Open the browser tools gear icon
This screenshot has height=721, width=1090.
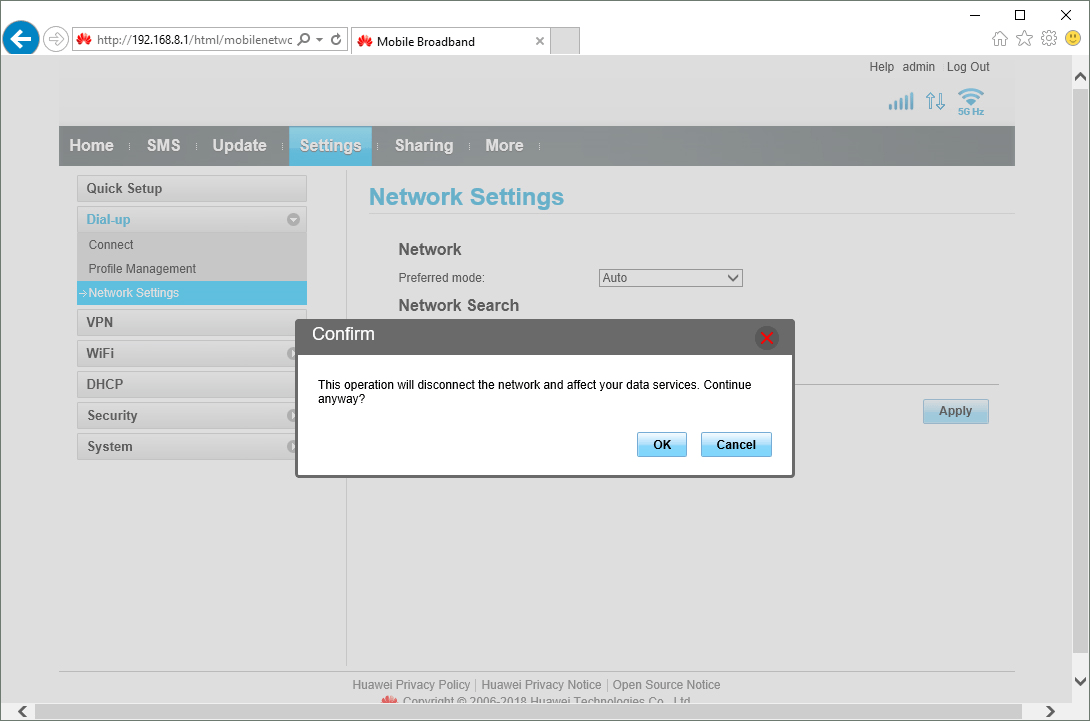click(x=1048, y=38)
